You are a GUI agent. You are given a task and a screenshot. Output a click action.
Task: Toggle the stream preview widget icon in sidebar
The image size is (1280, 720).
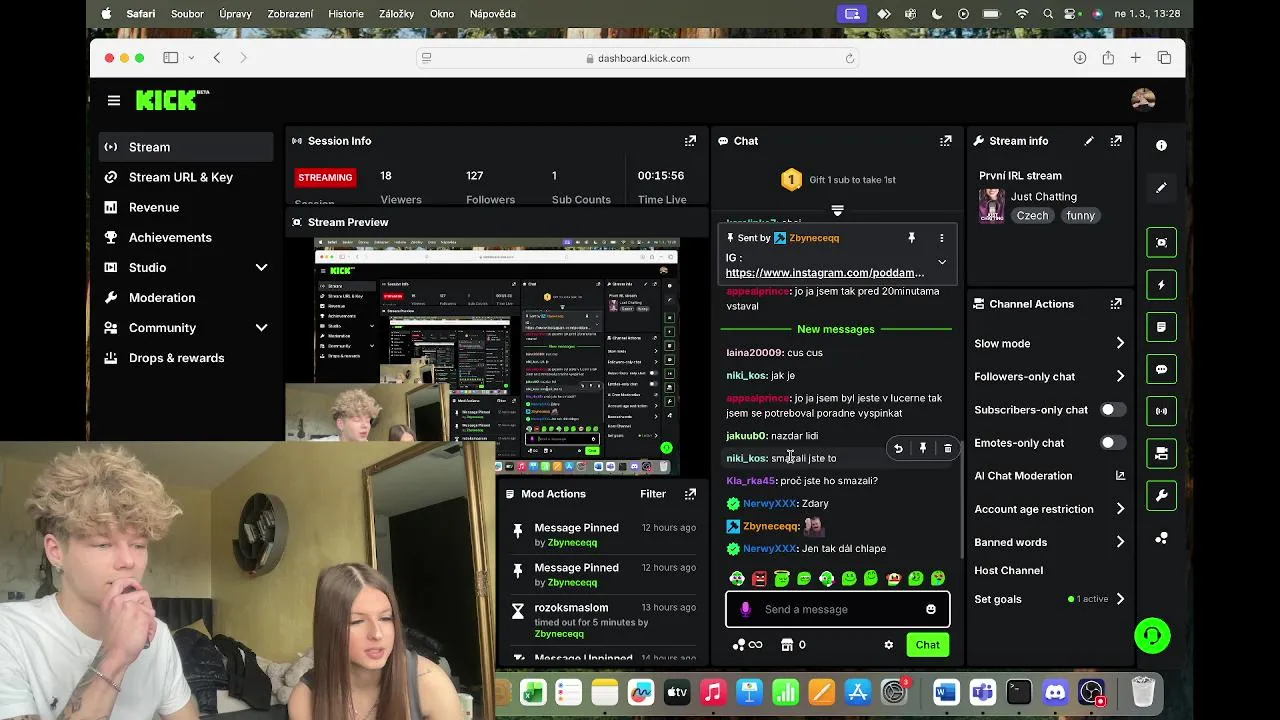(x=1161, y=242)
